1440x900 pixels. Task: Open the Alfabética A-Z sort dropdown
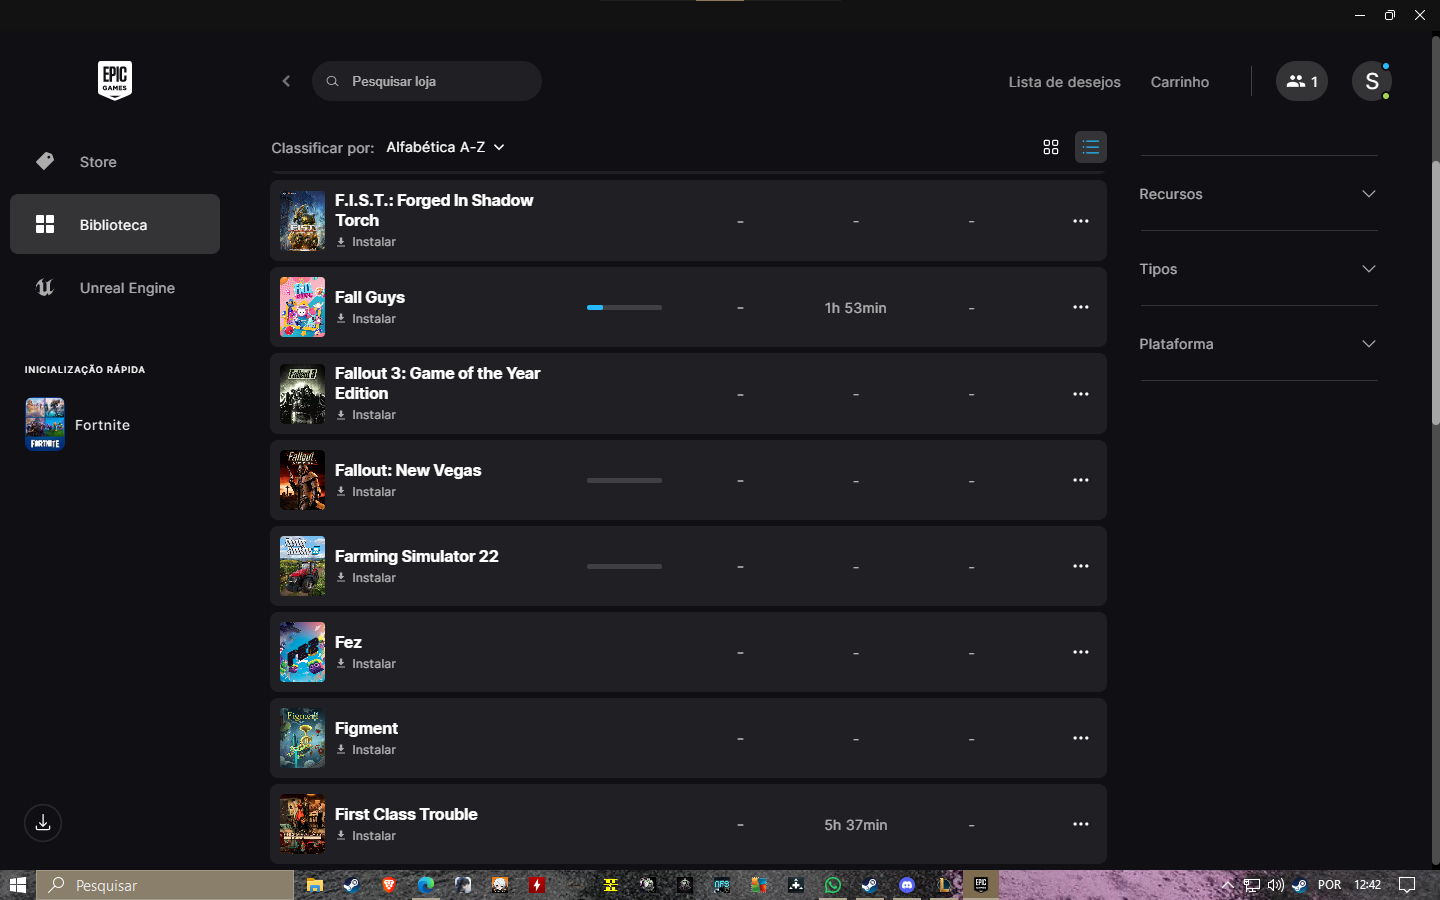tap(445, 147)
